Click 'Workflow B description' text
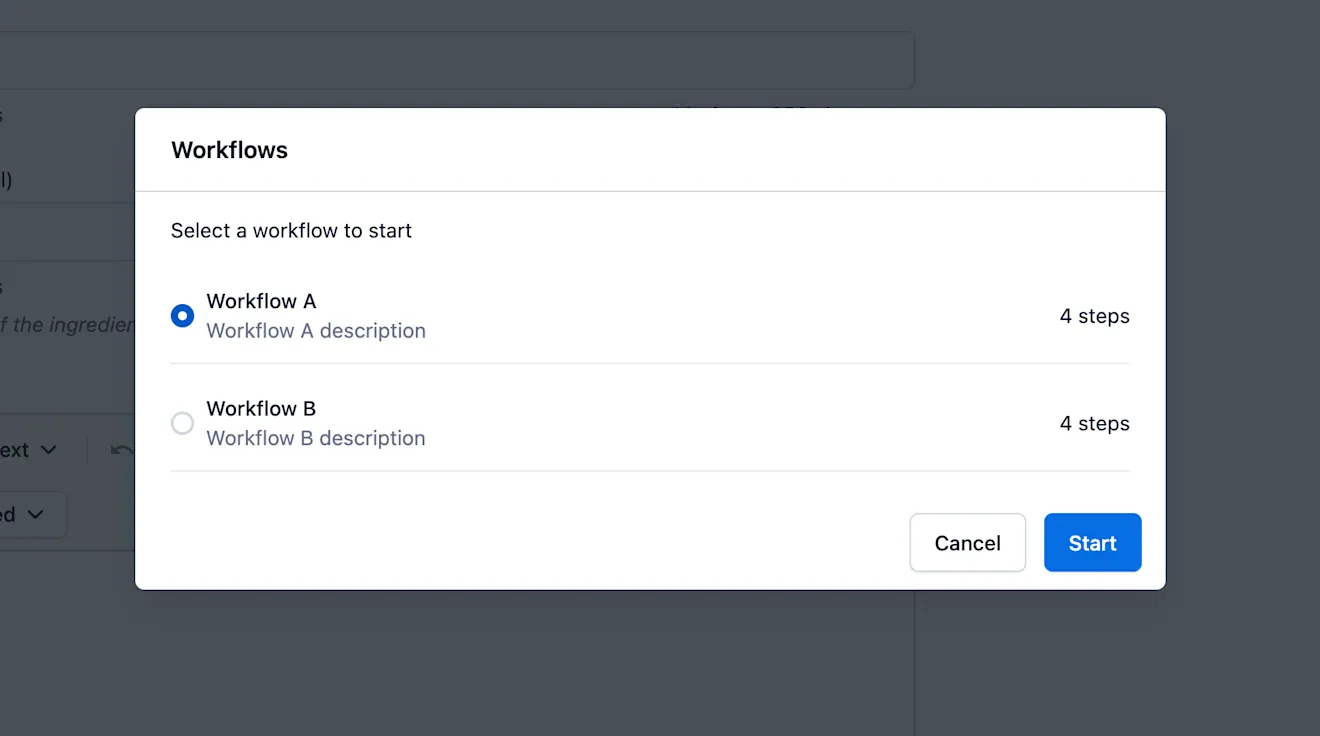 pyautogui.click(x=316, y=438)
